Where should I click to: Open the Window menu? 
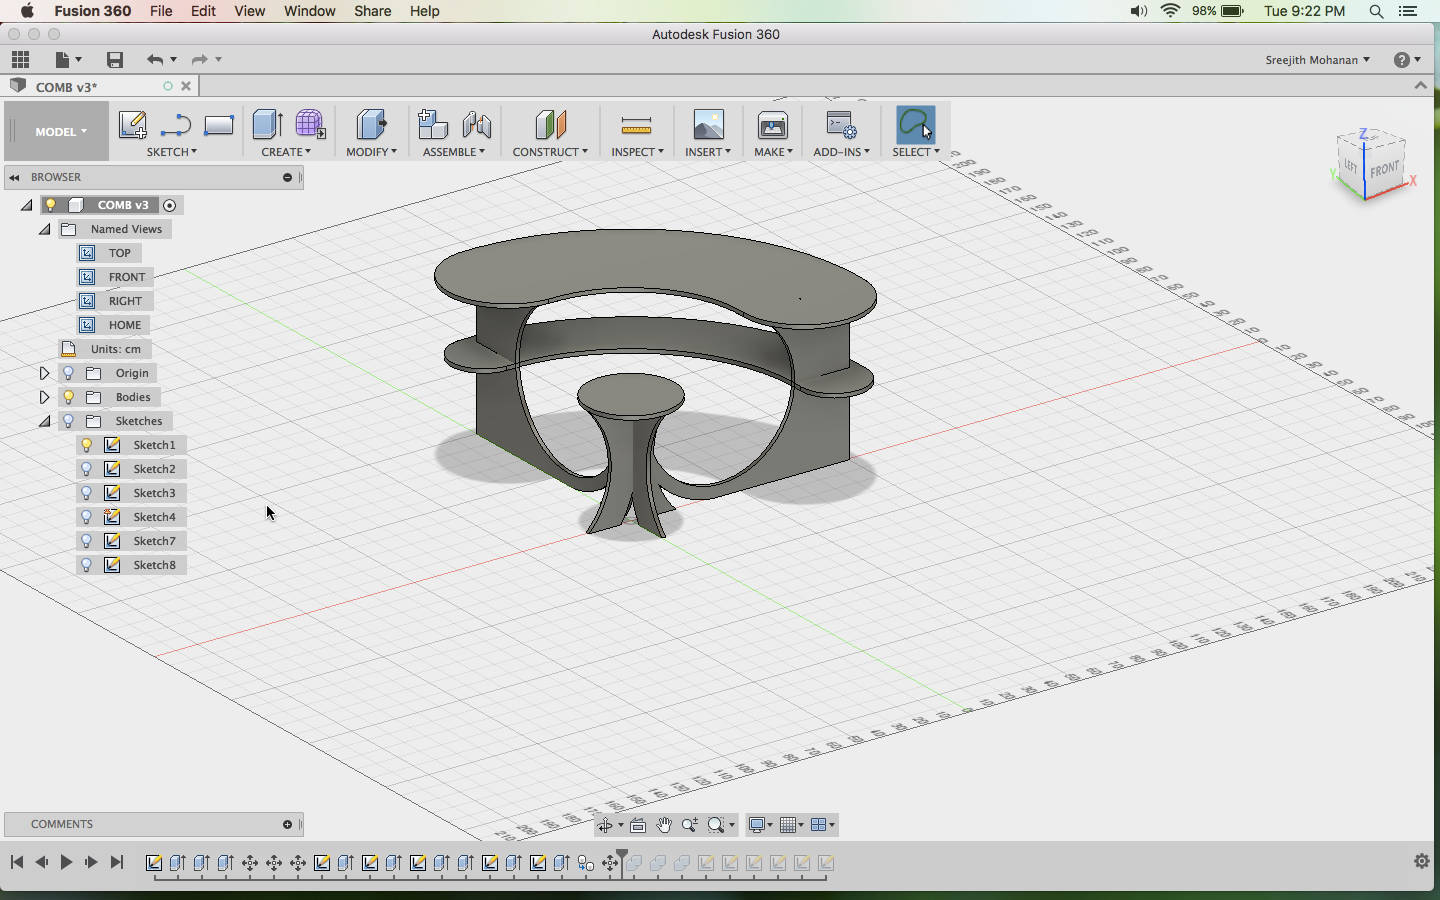[x=309, y=11]
